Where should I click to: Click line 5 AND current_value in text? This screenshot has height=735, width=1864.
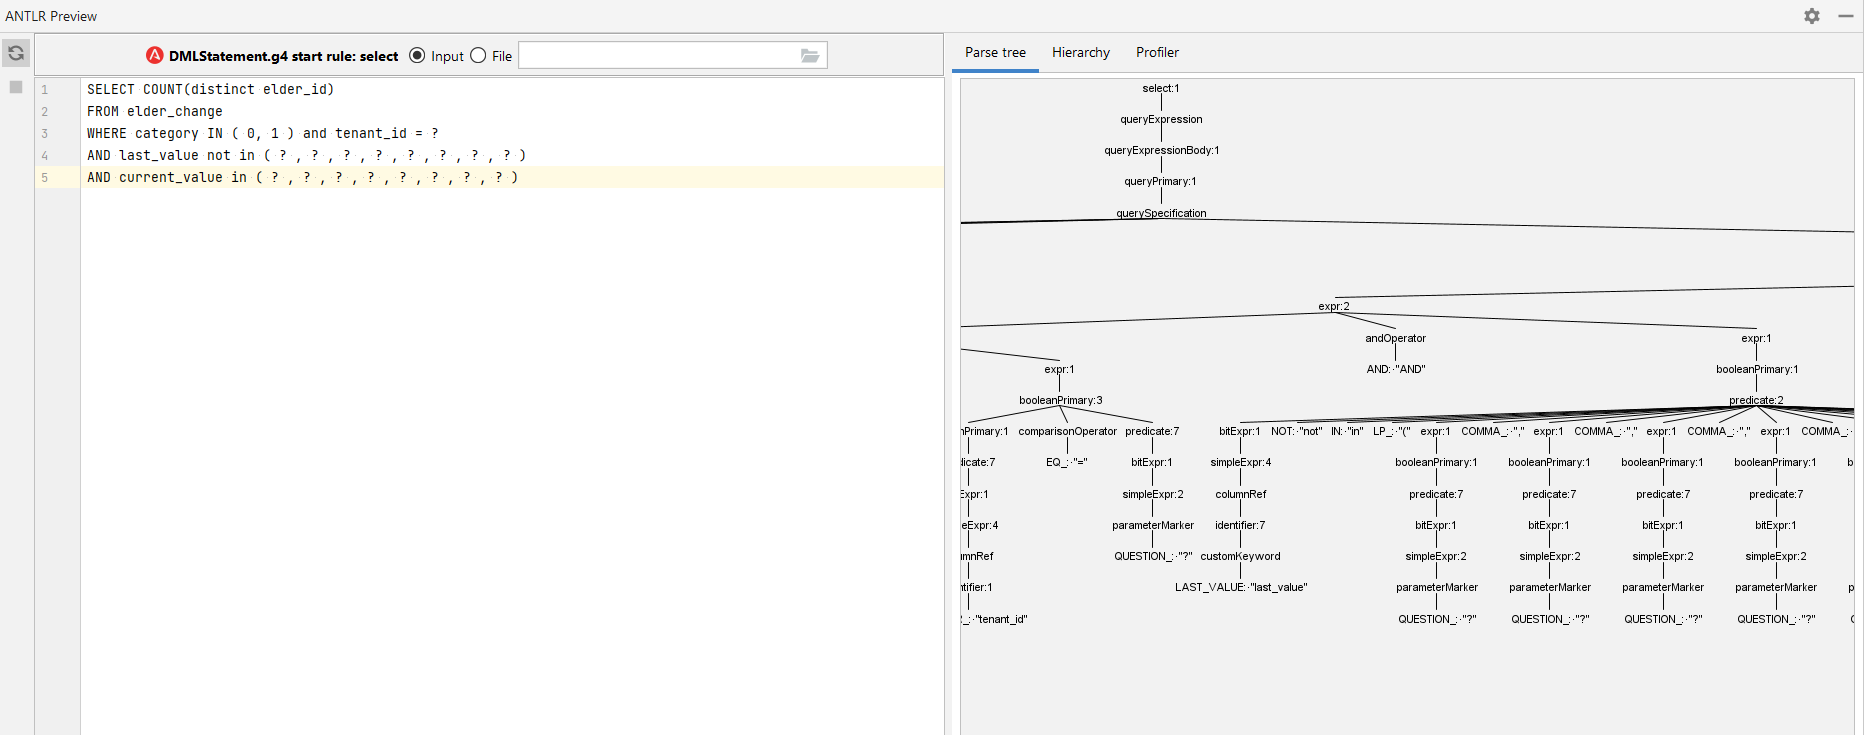click(302, 177)
